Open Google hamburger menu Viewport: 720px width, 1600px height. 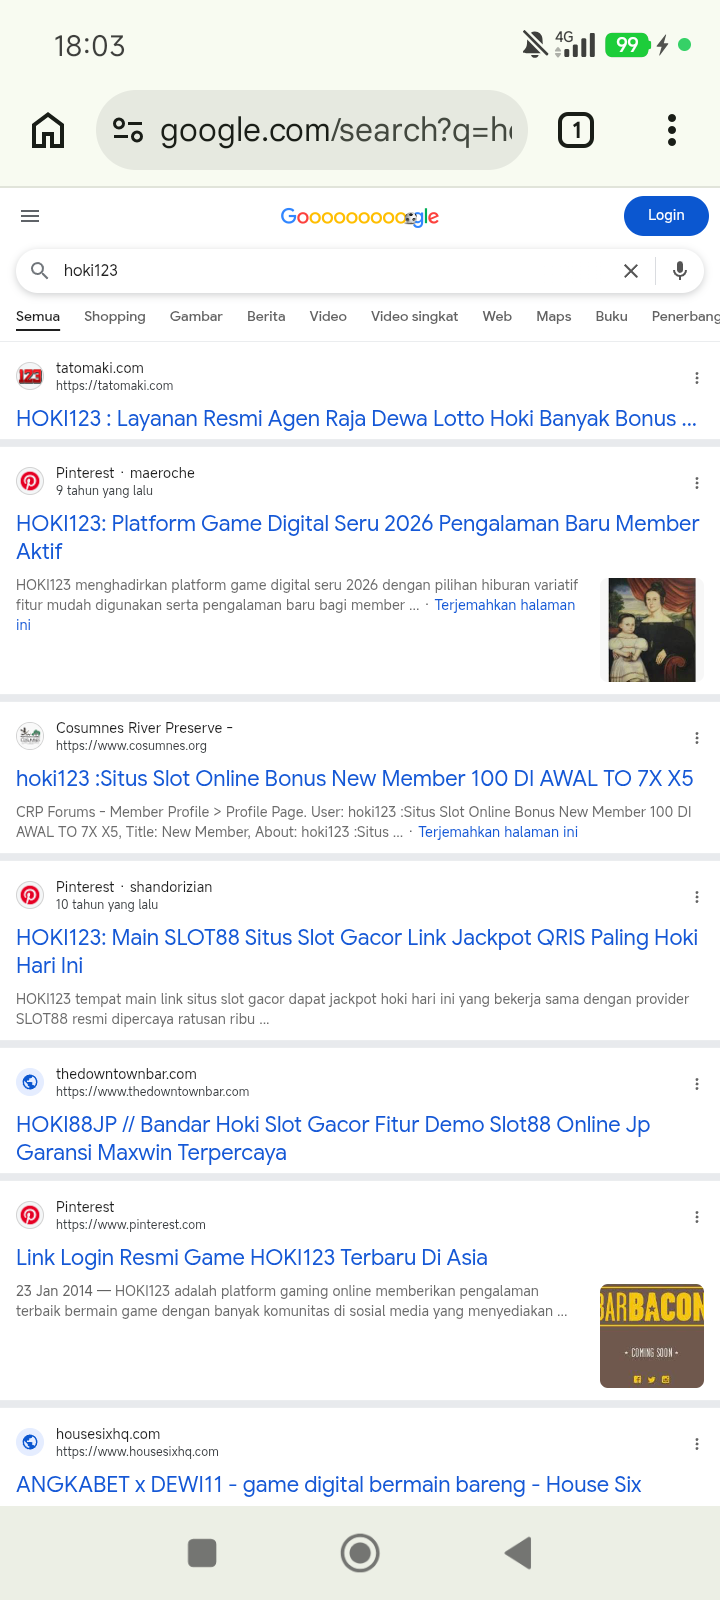(x=30, y=216)
